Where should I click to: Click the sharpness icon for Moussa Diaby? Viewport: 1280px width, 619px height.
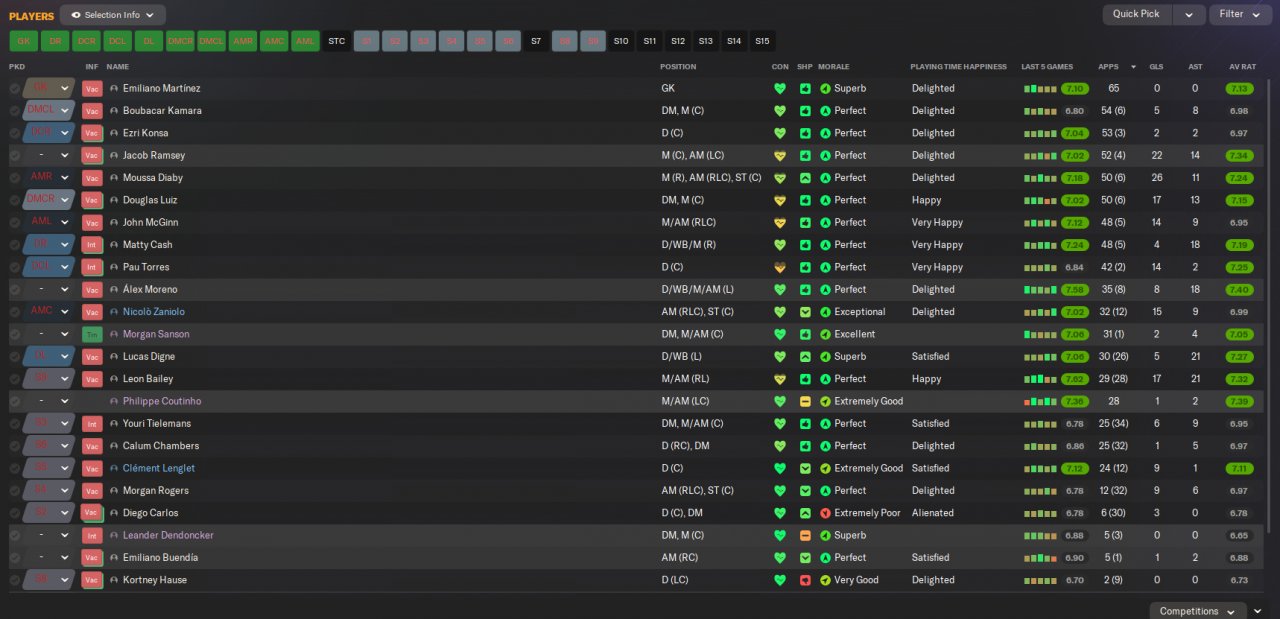[805, 178]
